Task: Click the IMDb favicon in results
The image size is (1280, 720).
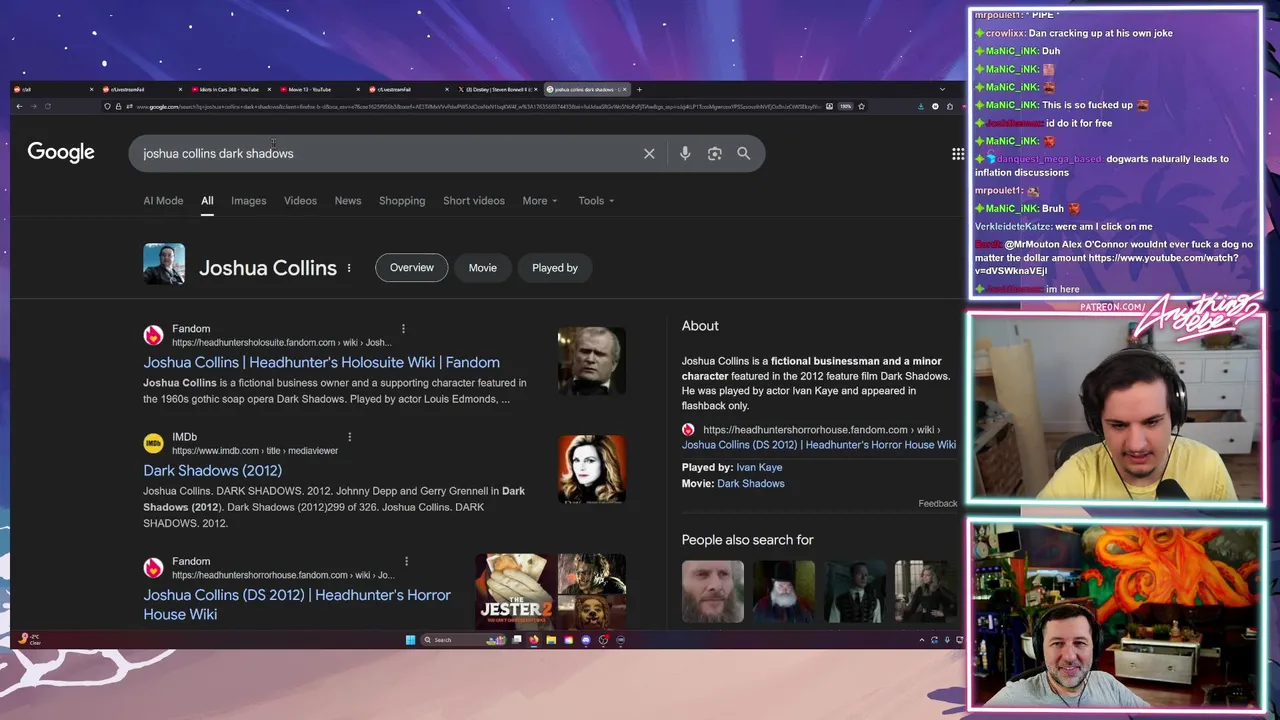Action: click(x=153, y=443)
